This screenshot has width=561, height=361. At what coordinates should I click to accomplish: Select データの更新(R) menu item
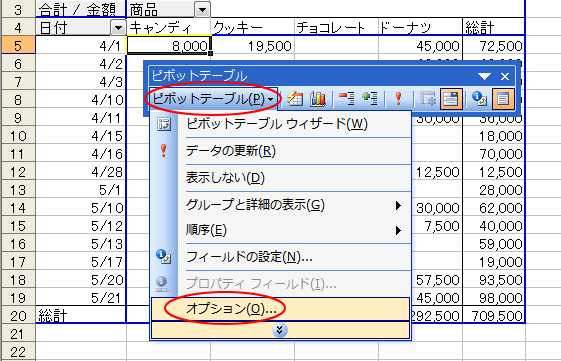click(280, 151)
